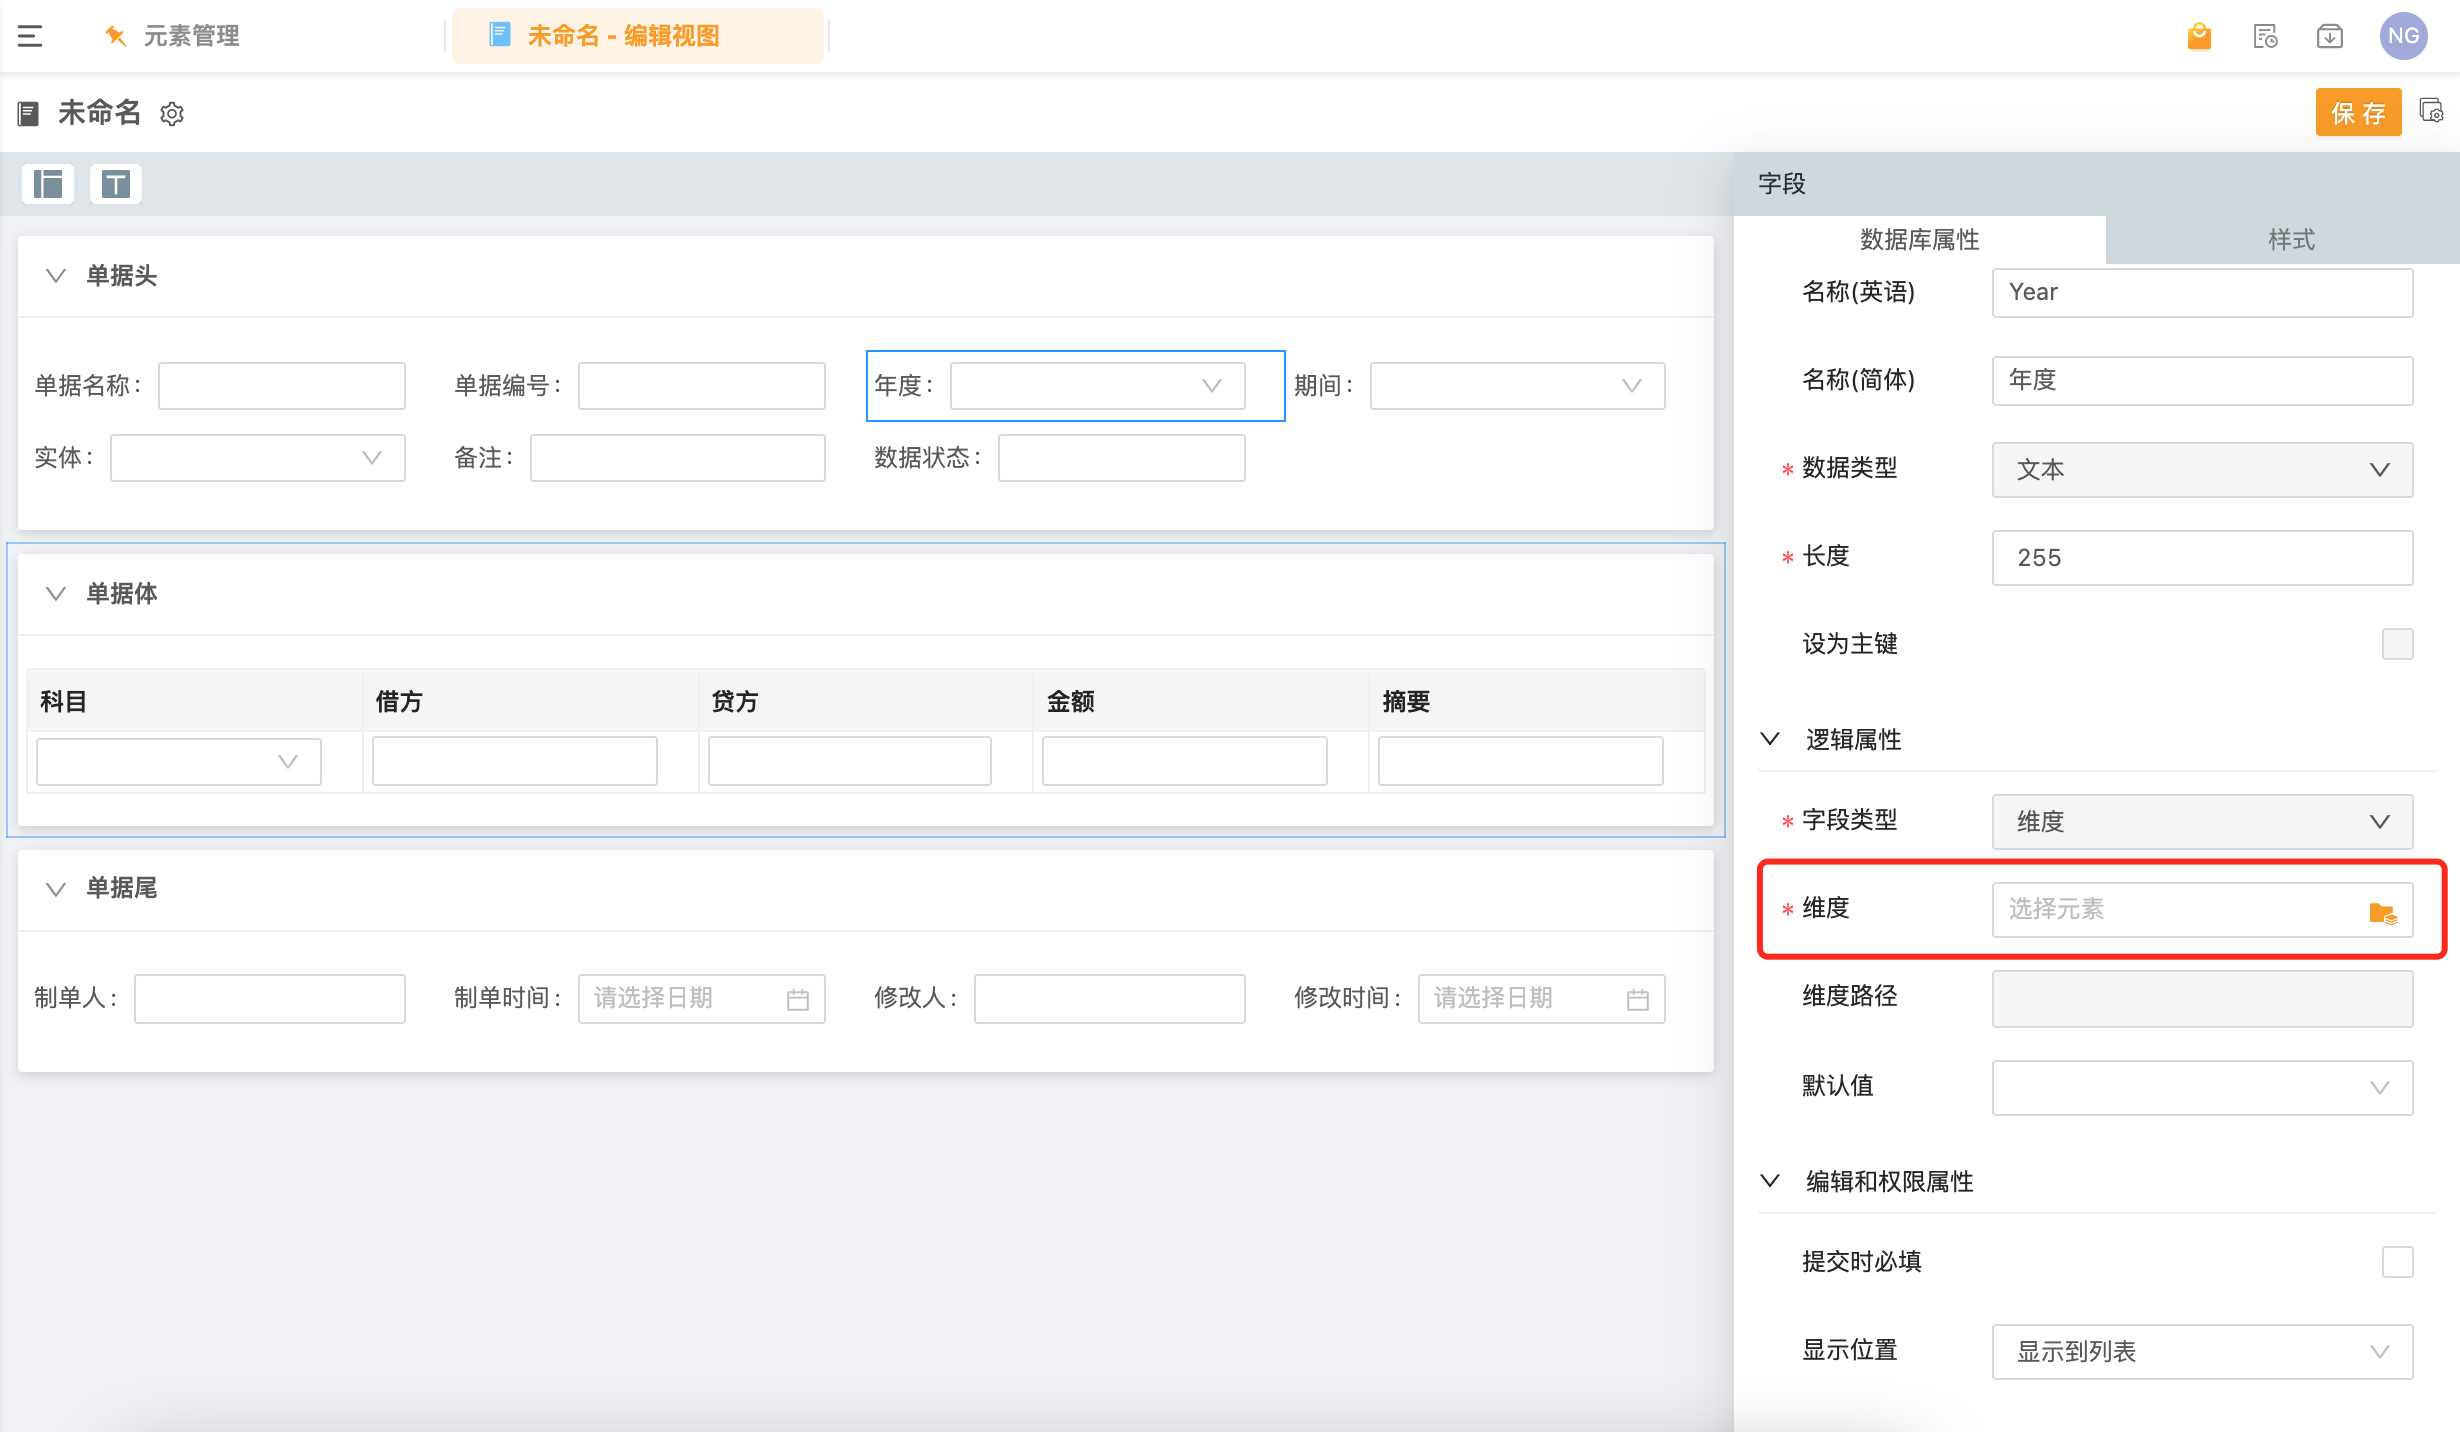
Task: Open the 实体 dropdown
Action: pyautogui.click(x=257, y=458)
